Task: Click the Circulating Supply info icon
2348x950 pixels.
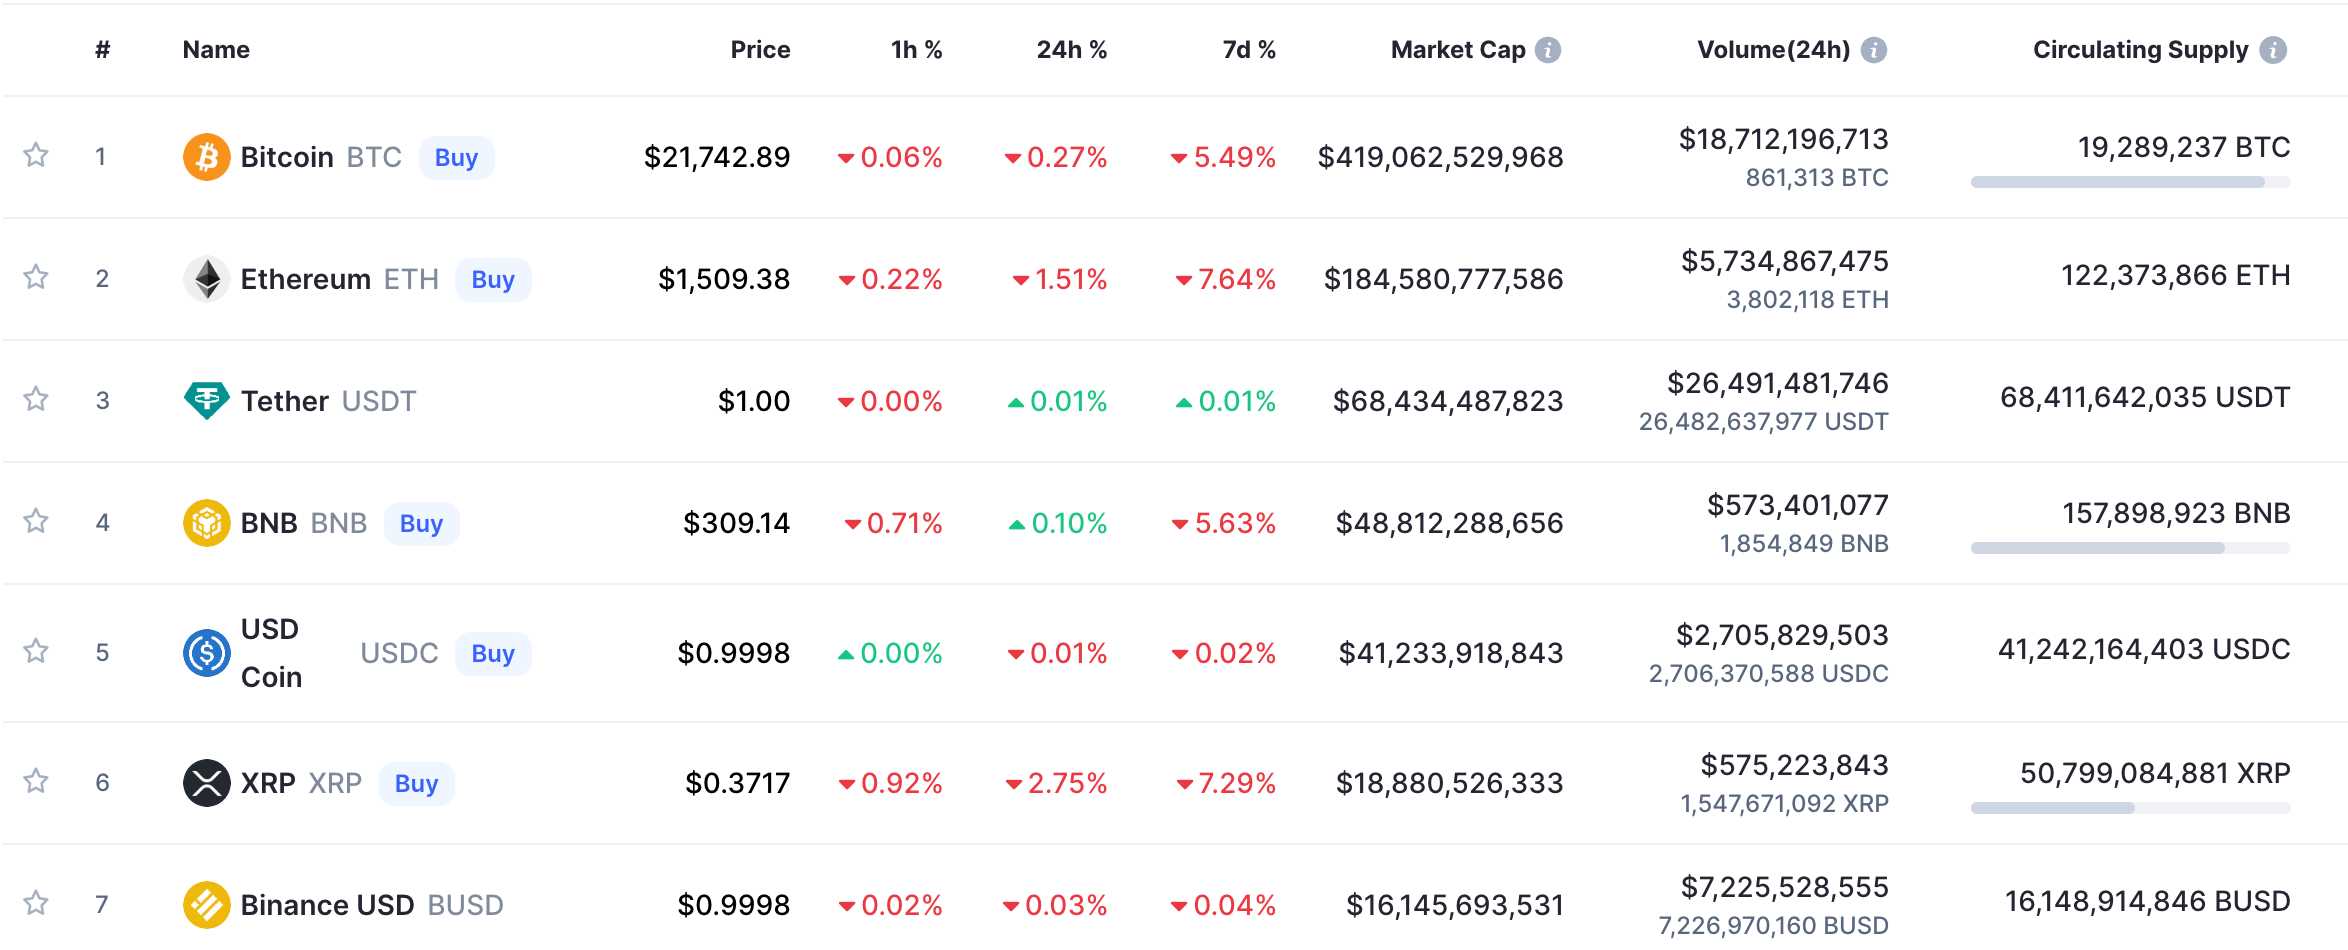Action: [2273, 50]
